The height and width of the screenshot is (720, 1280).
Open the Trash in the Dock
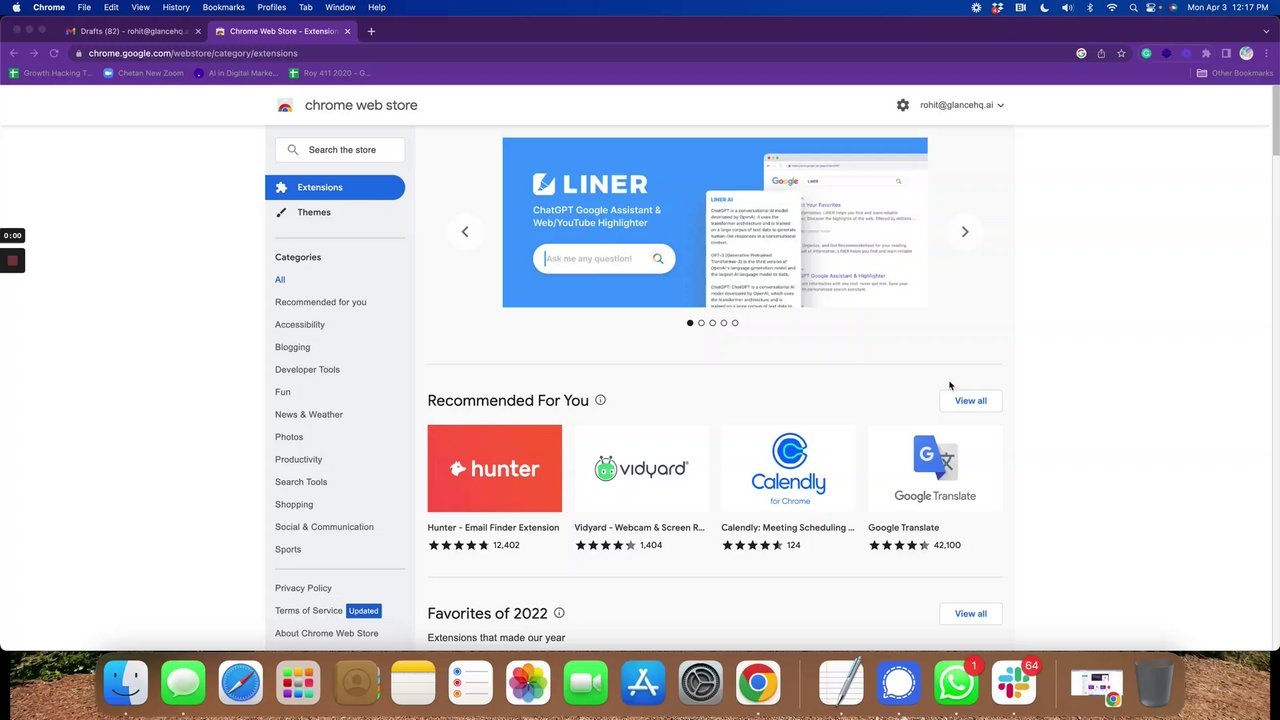(1154, 684)
